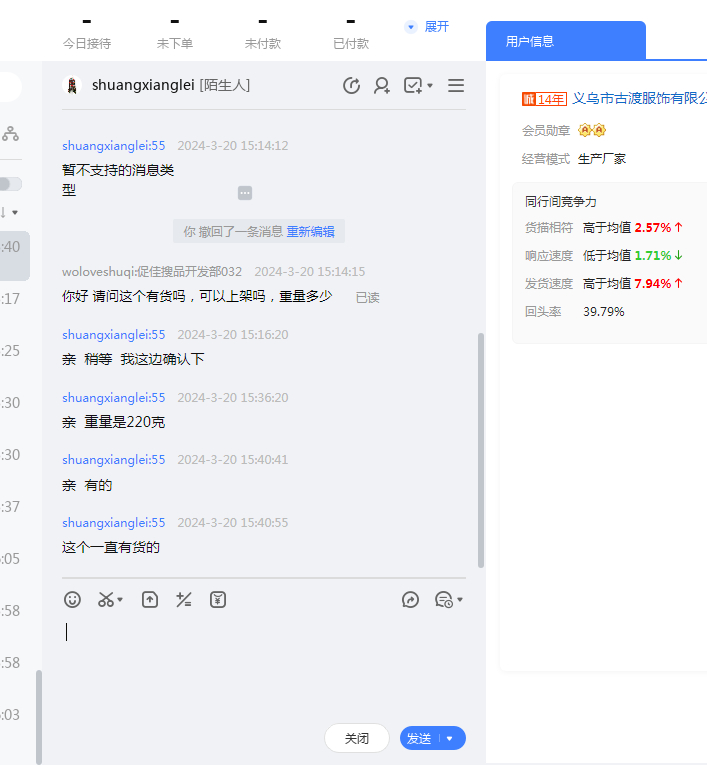707x784 pixels.
Task: Click the file upload icon
Action: (150, 600)
